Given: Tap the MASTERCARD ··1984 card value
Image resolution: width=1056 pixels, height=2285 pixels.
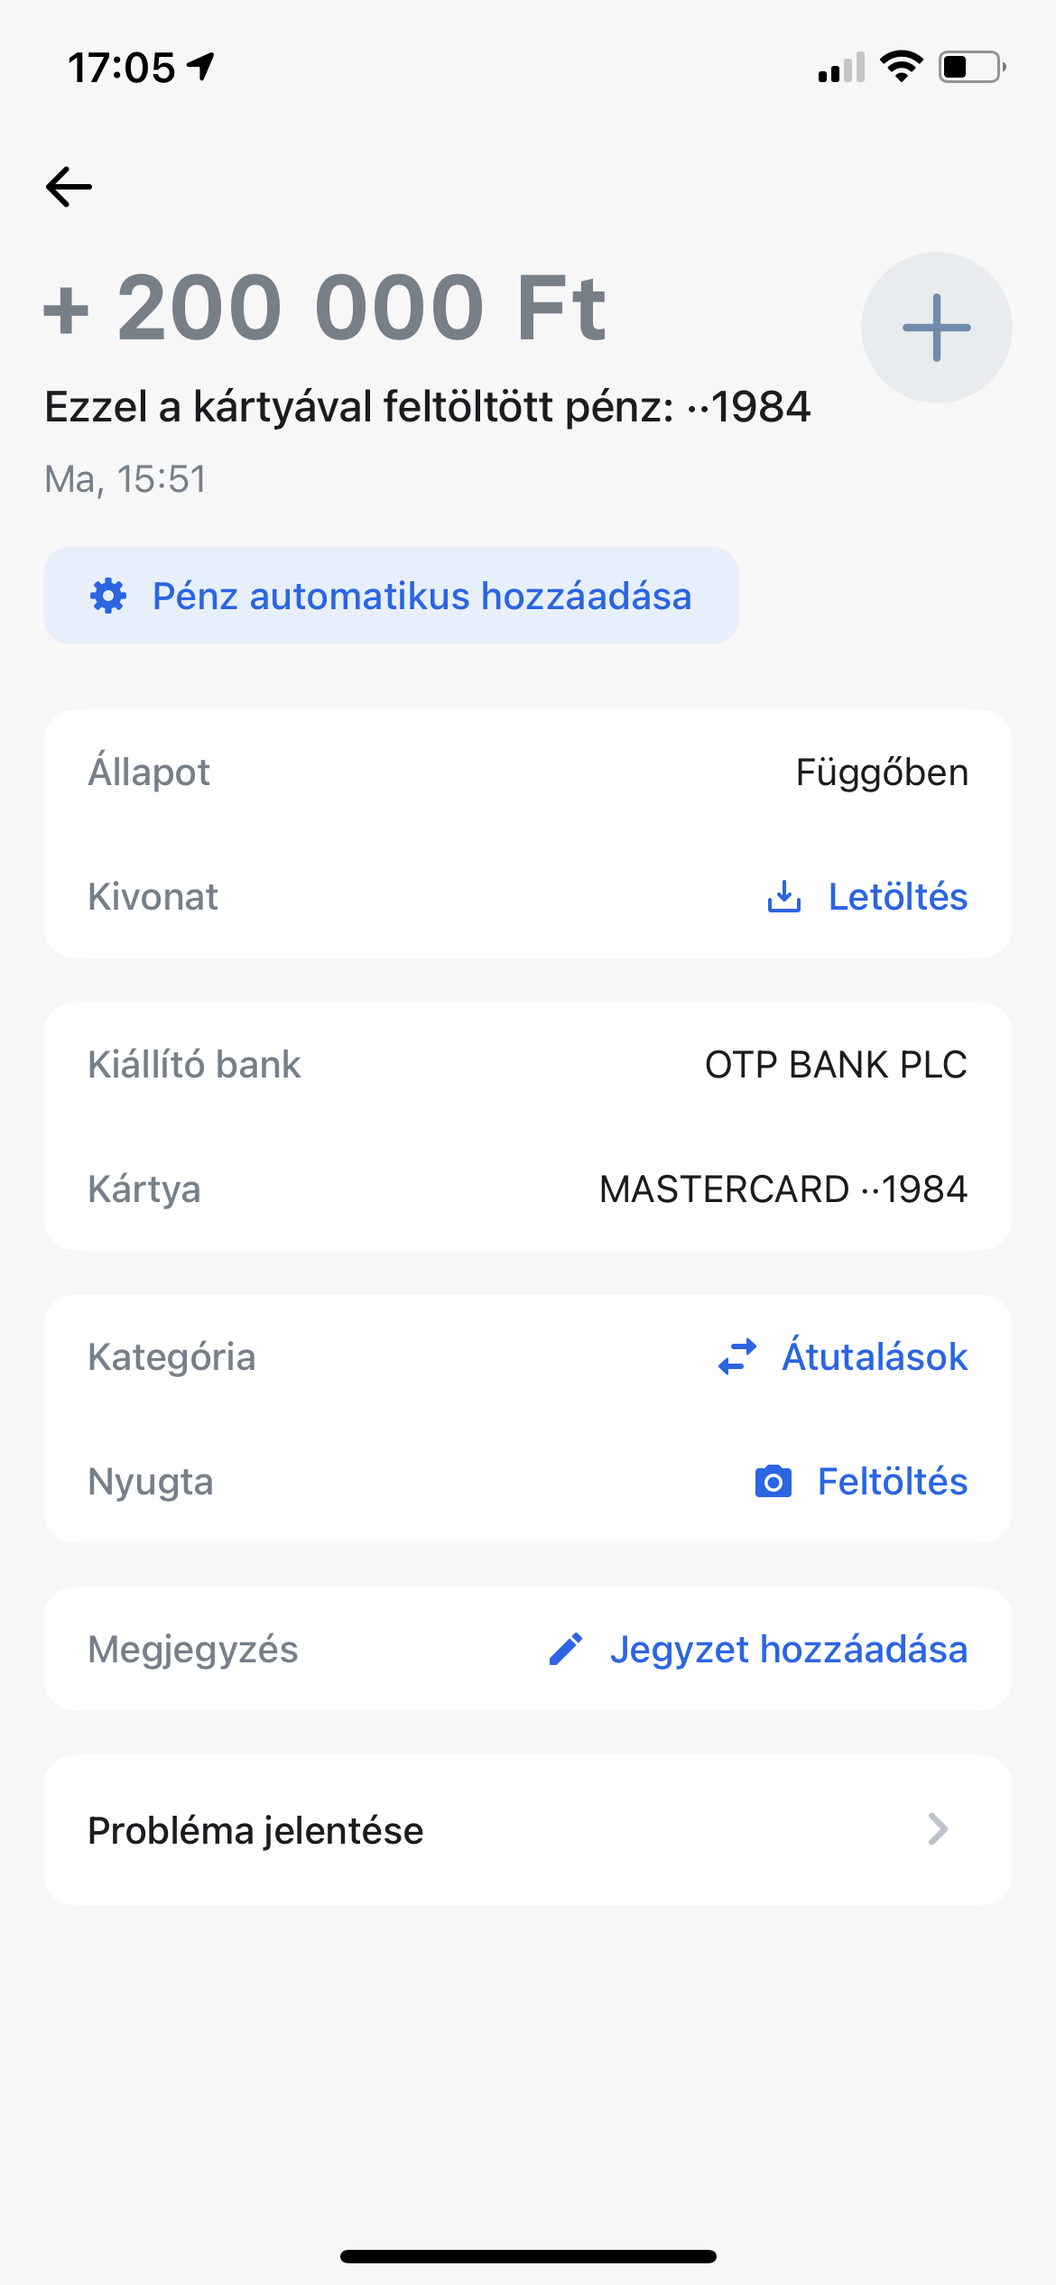Looking at the screenshot, I should 783,1189.
